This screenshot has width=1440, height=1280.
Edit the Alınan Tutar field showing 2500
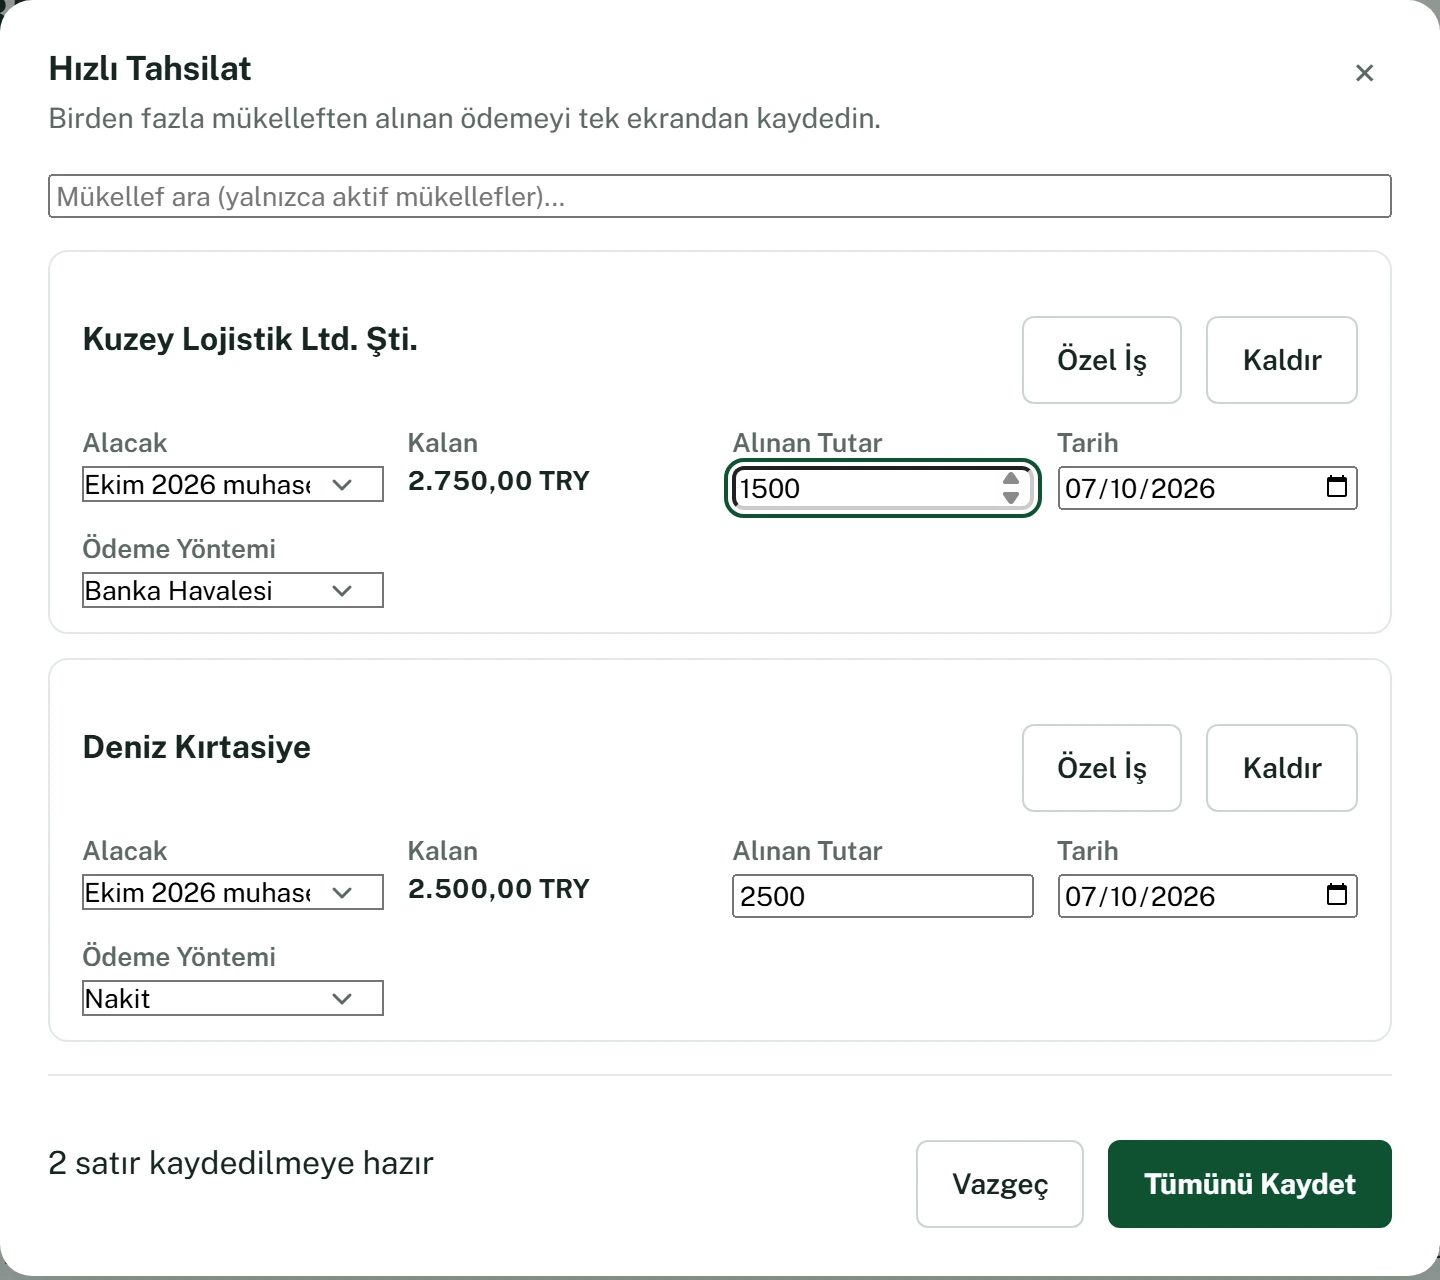click(883, 896)
